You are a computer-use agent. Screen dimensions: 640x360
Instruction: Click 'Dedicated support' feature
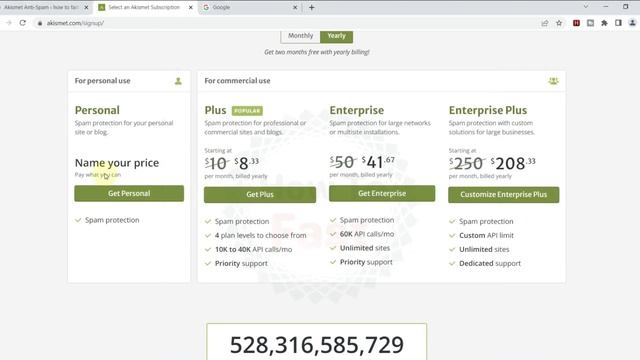[490, 264]
